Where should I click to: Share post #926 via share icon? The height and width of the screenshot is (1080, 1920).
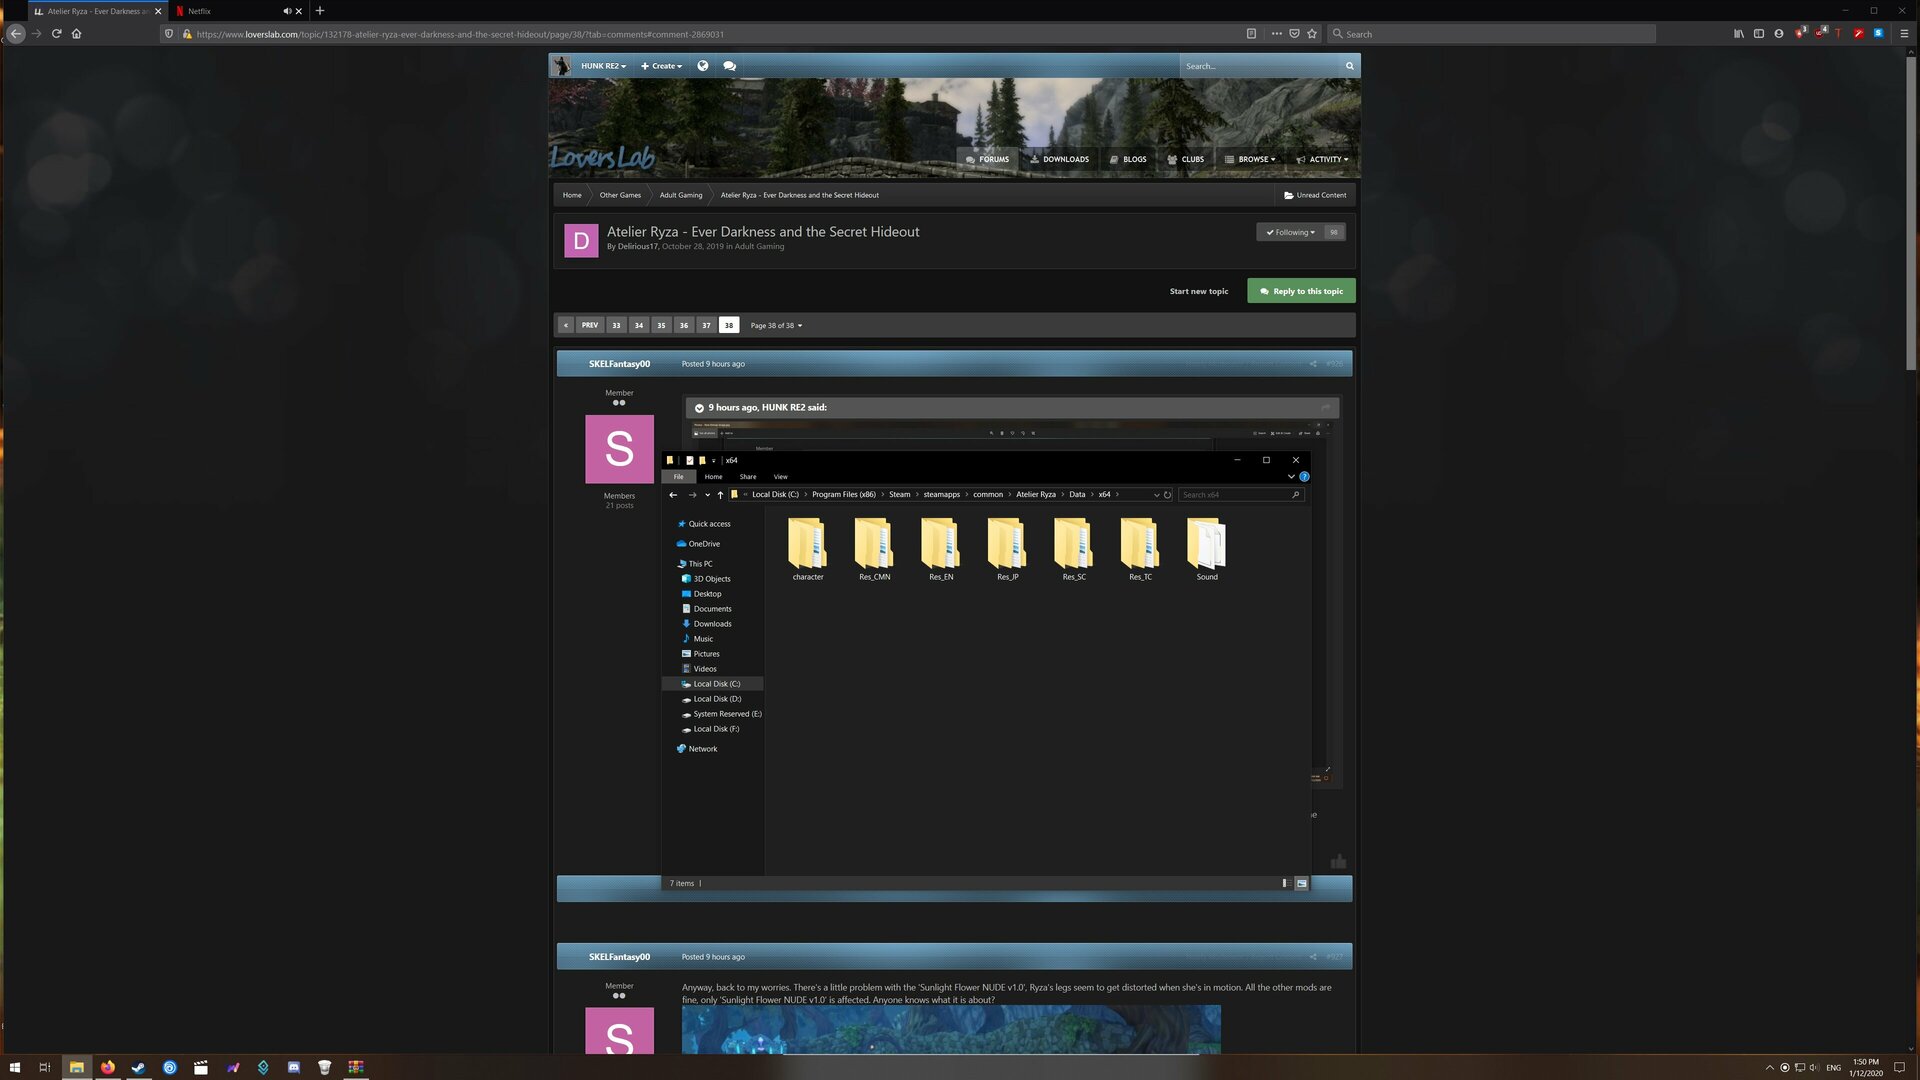pyautogui.click(x=1312, y=364)
